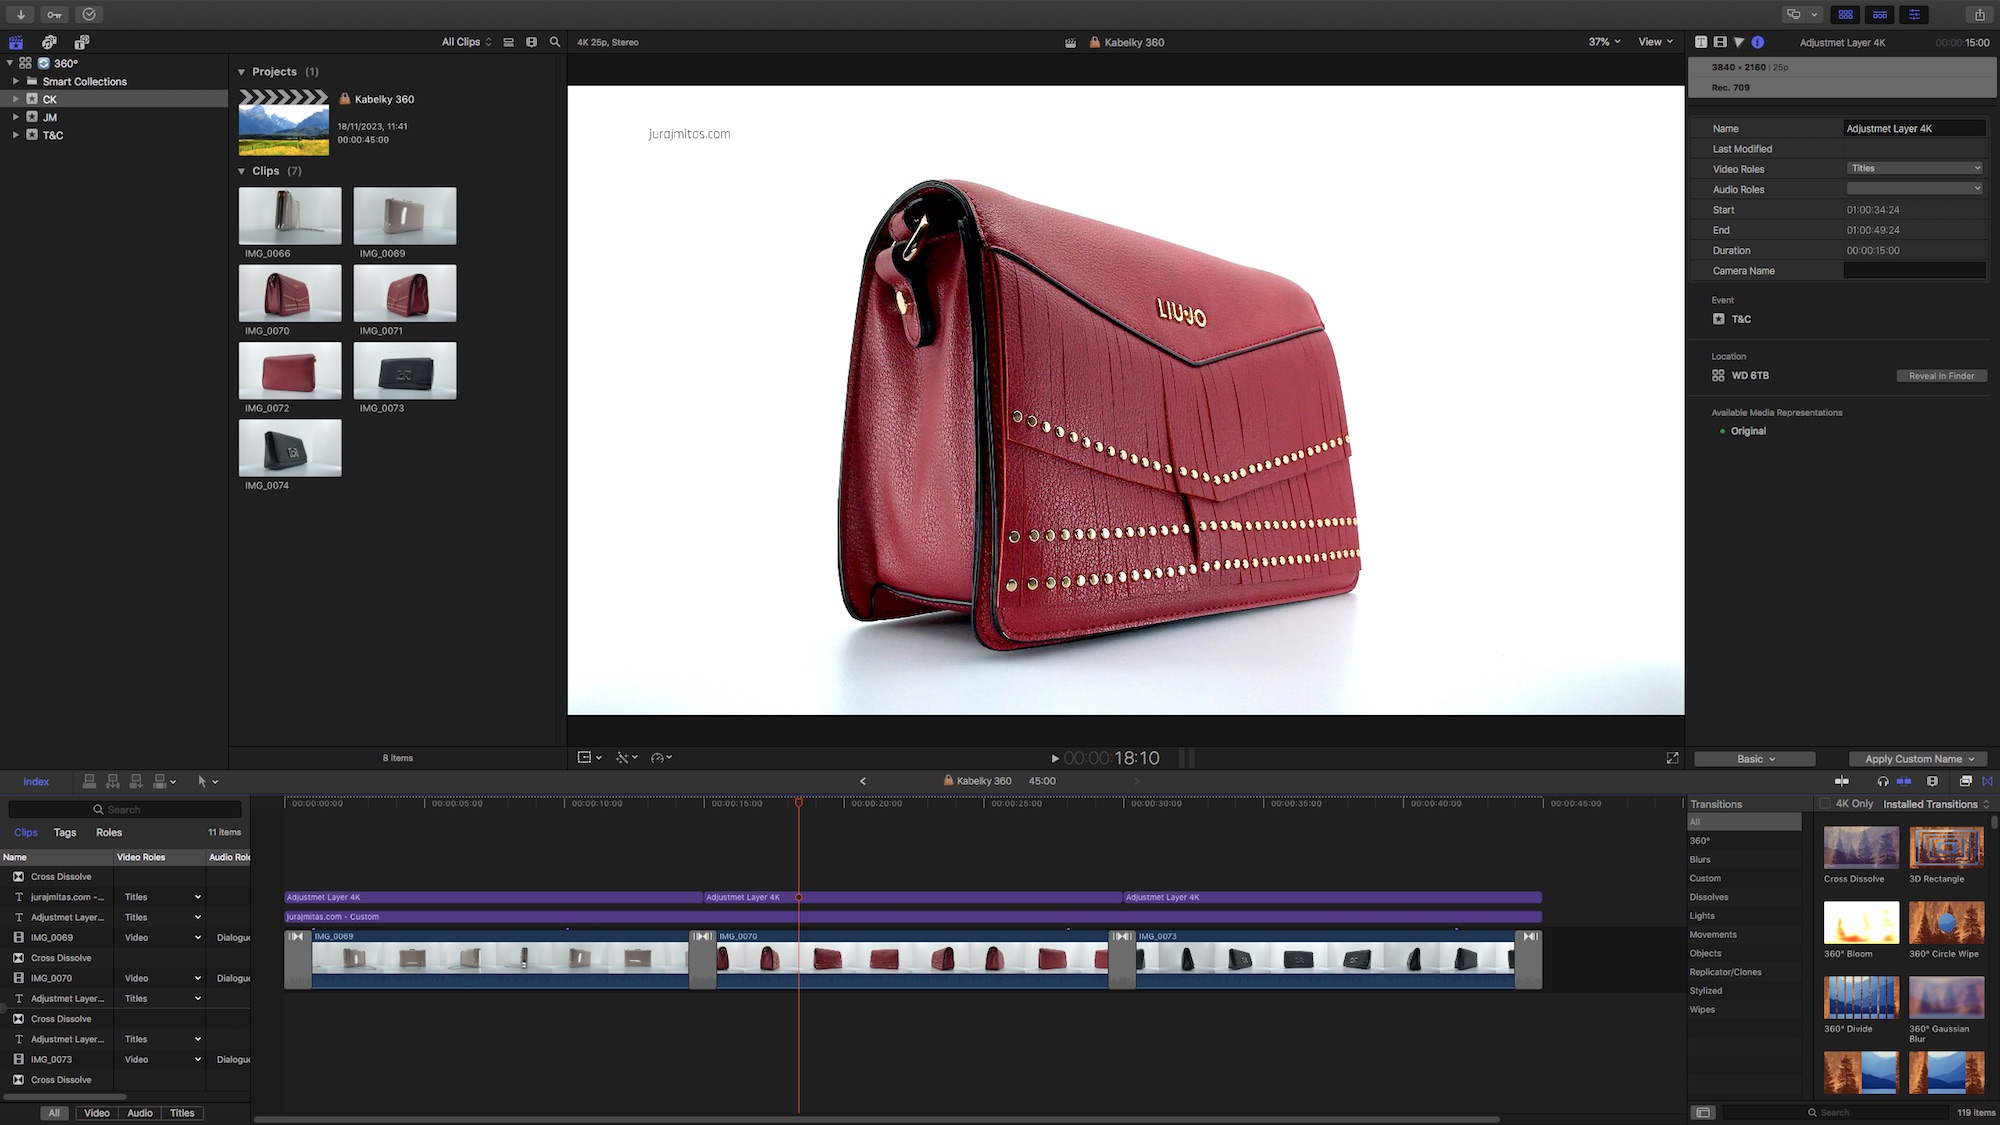Expand the Smart Collections folder
Viewport: 2000px width, 1125px height.
(x=15, y=81)
